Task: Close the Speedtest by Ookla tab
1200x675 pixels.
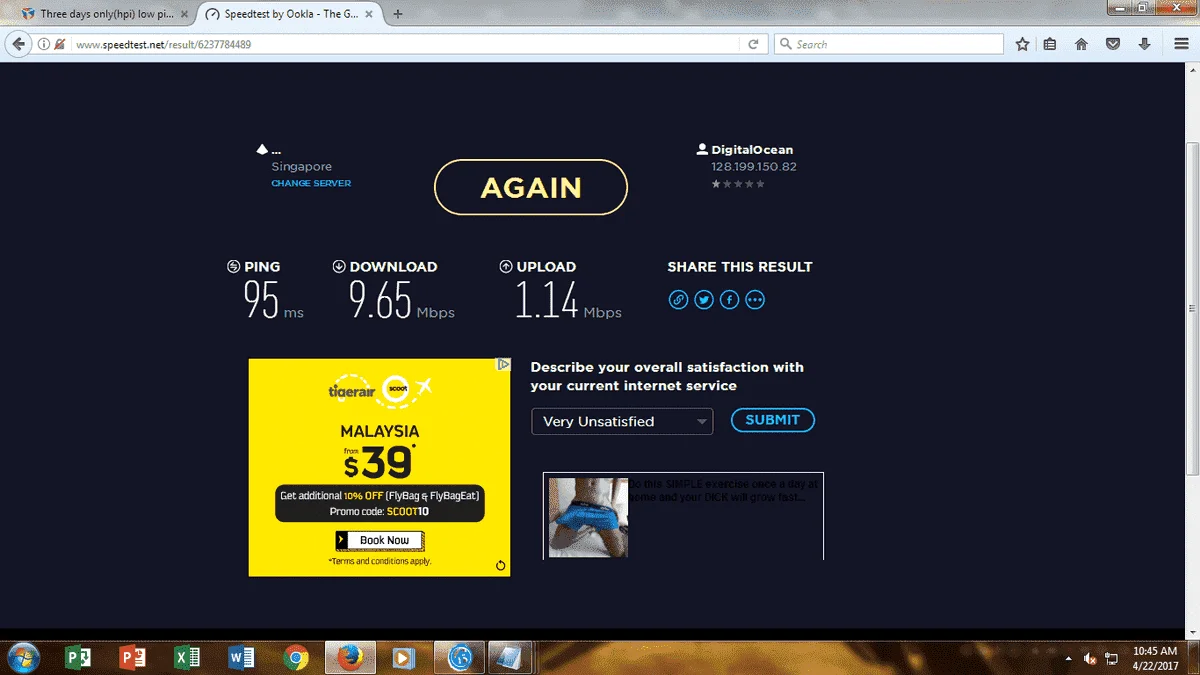Action: coord(371,15)
